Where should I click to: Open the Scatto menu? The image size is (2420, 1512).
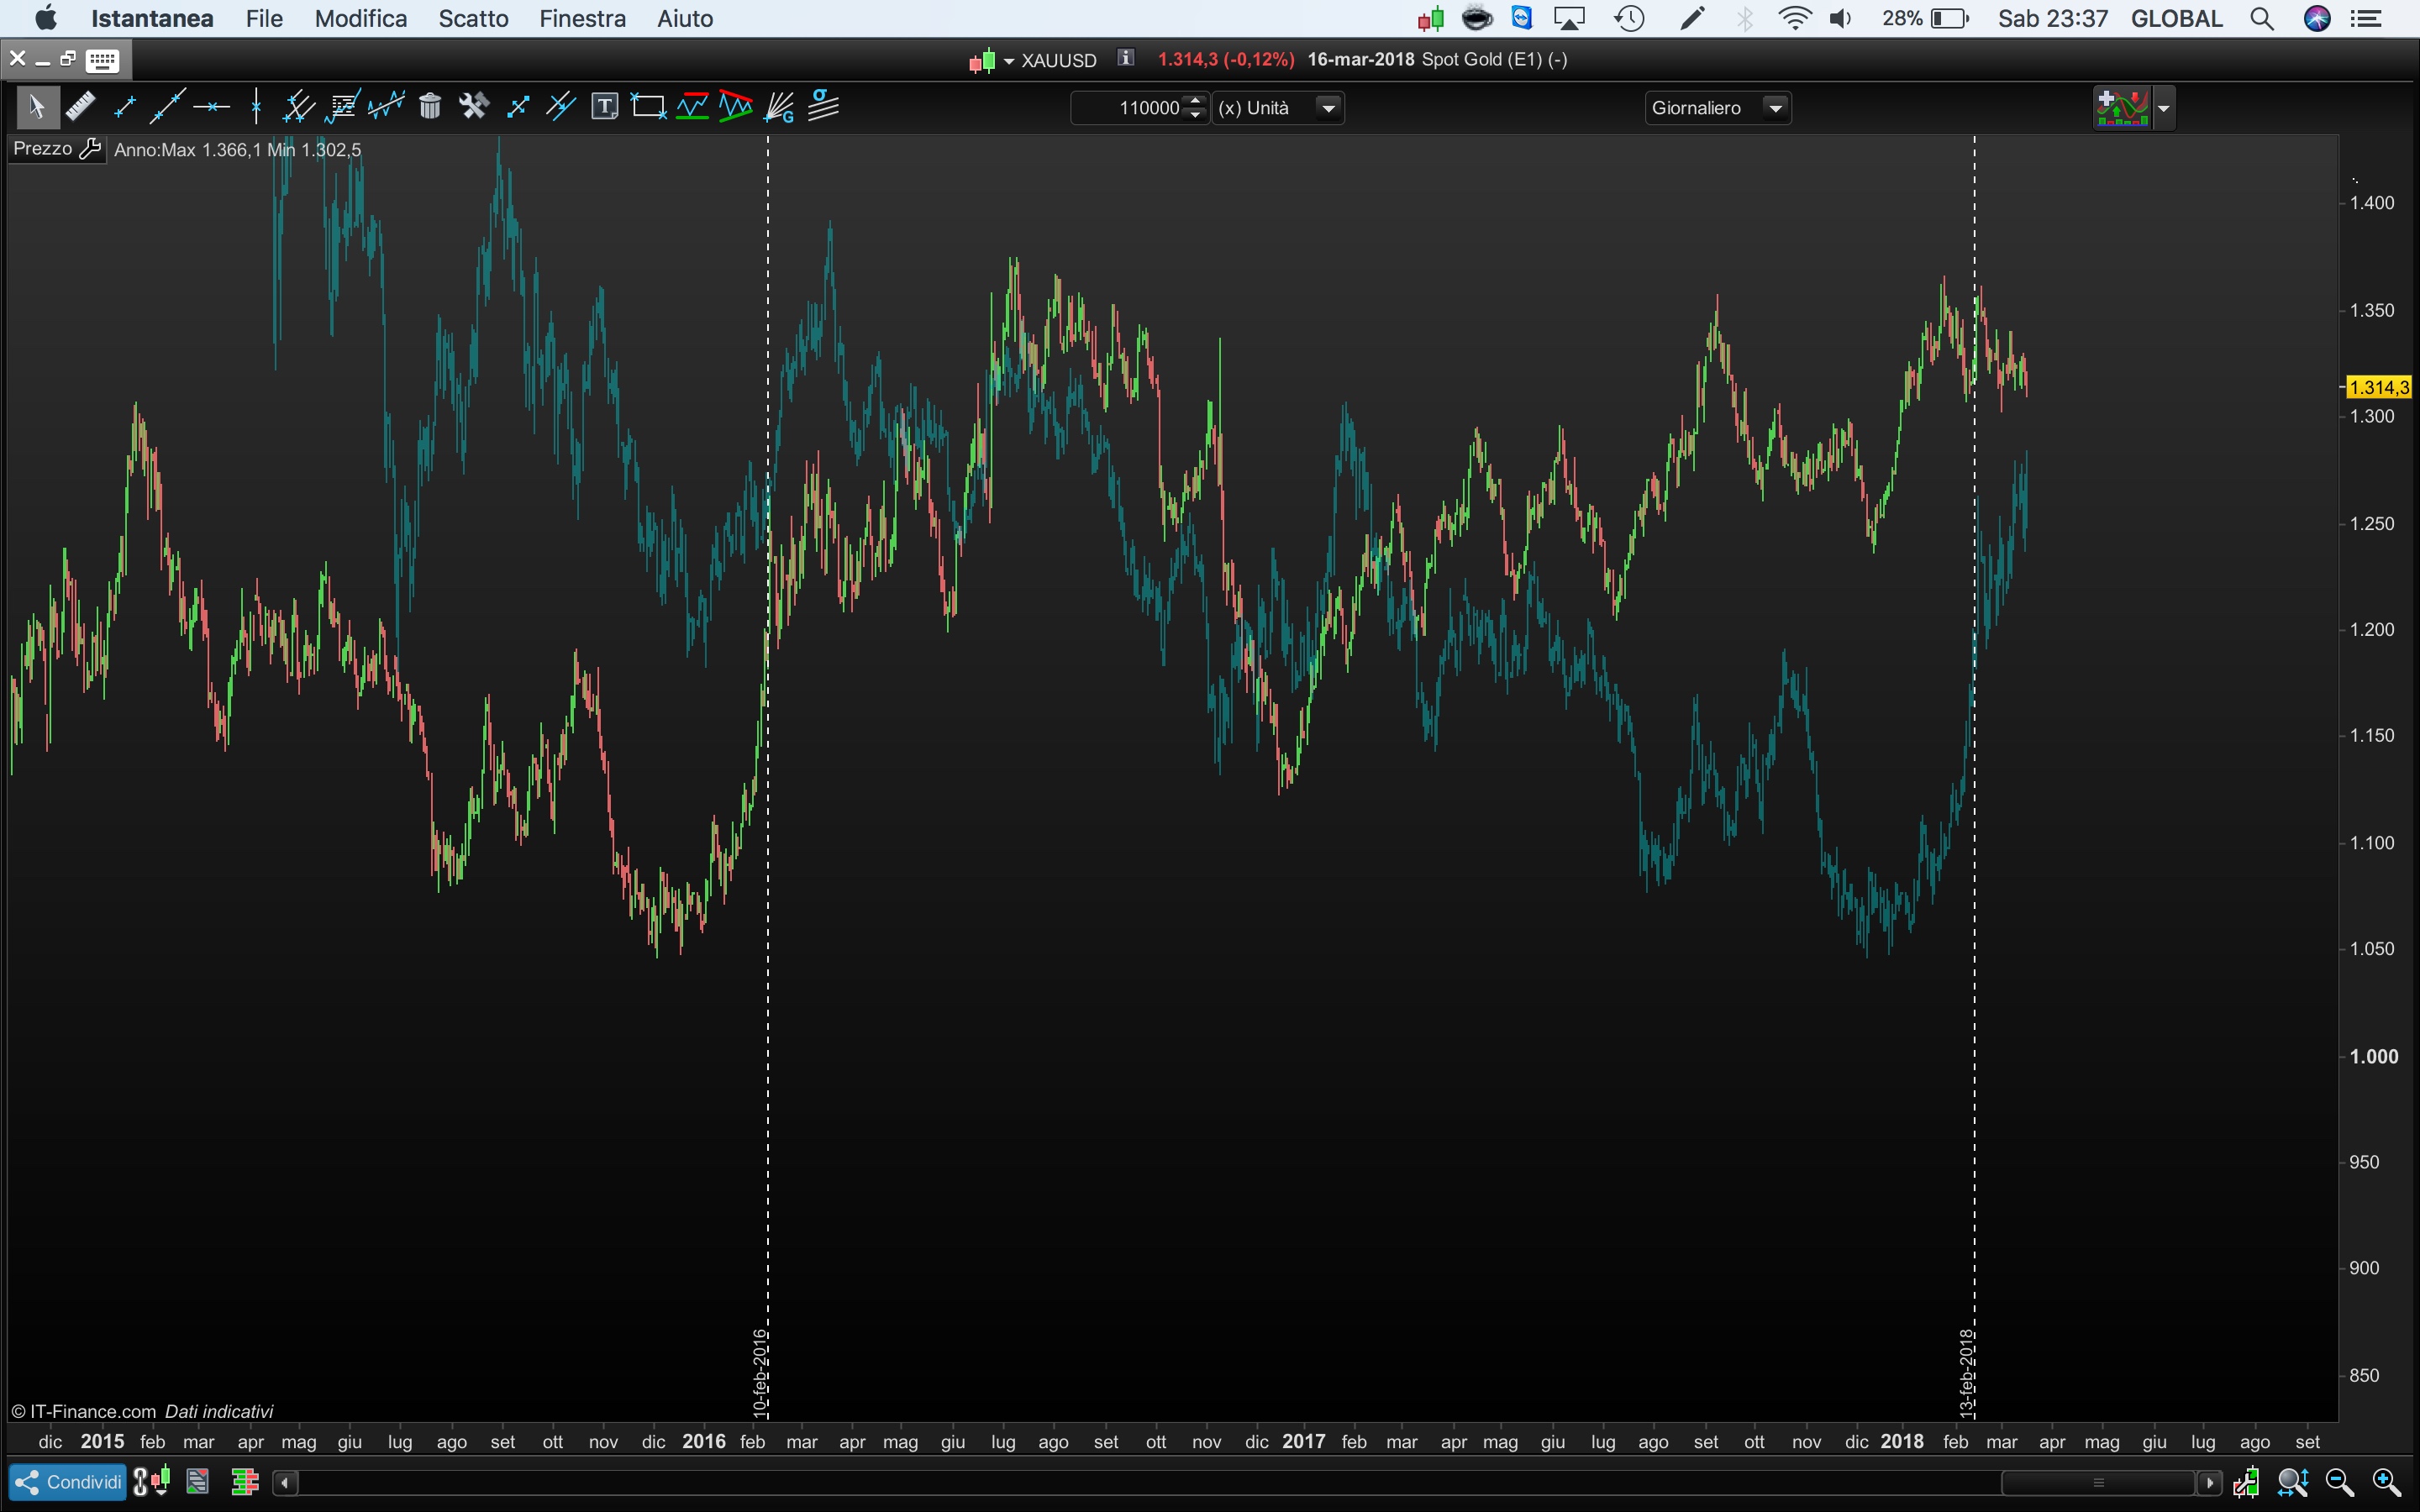pyautogui.click(x=473, y=18)
